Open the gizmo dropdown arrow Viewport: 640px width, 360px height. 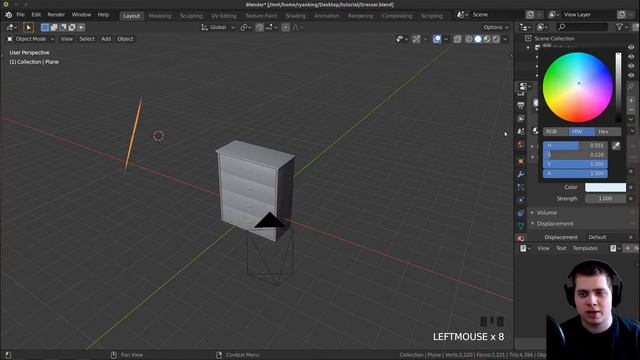pyautogui.click(x=424, y=39)
